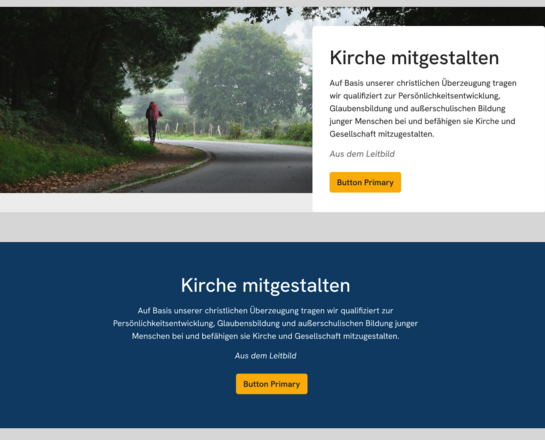545x440 pixels.
Task: Click the light grey strip below the photo
Action: coord(156,202)
